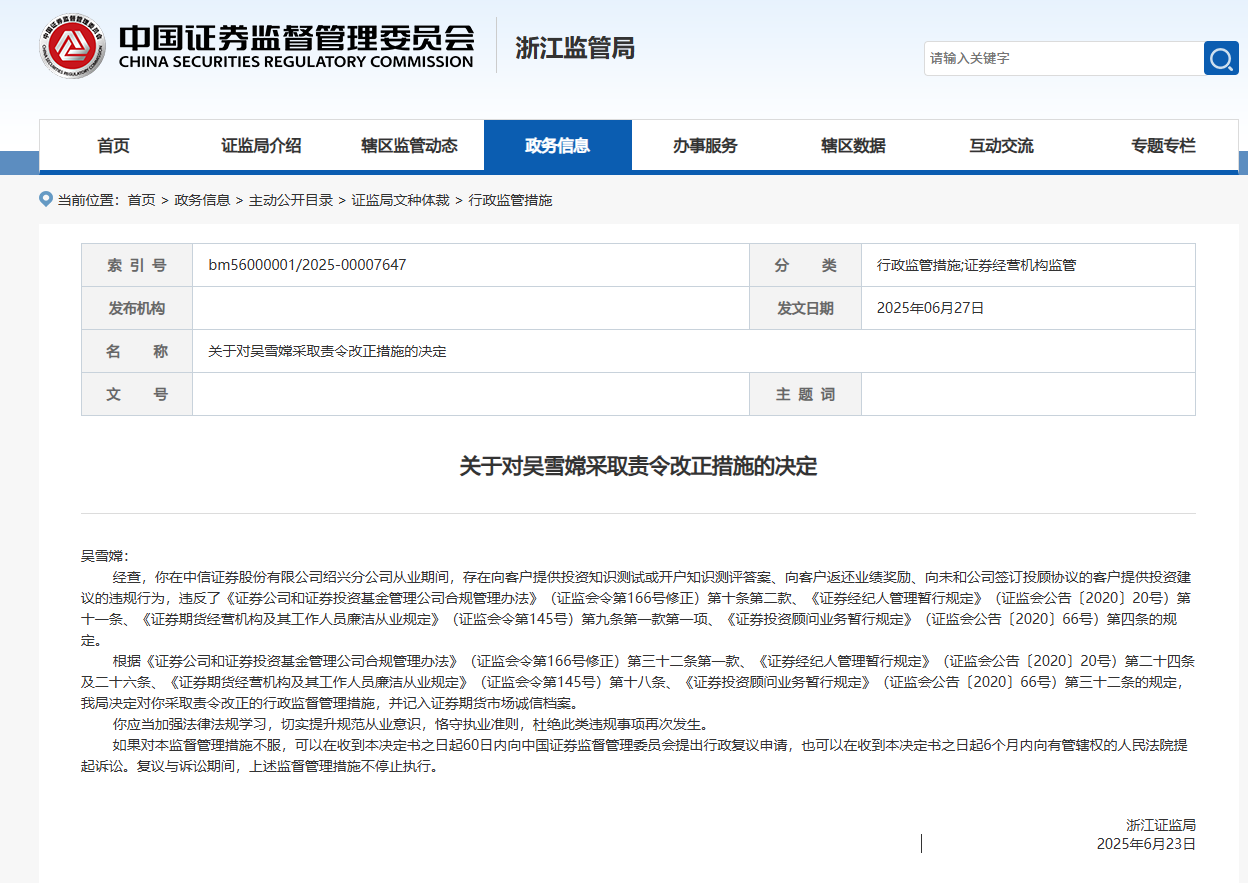Click the date 2025年06月27日 in the table
Viewport: 1248px width, 883px height.
pos(930,308)
